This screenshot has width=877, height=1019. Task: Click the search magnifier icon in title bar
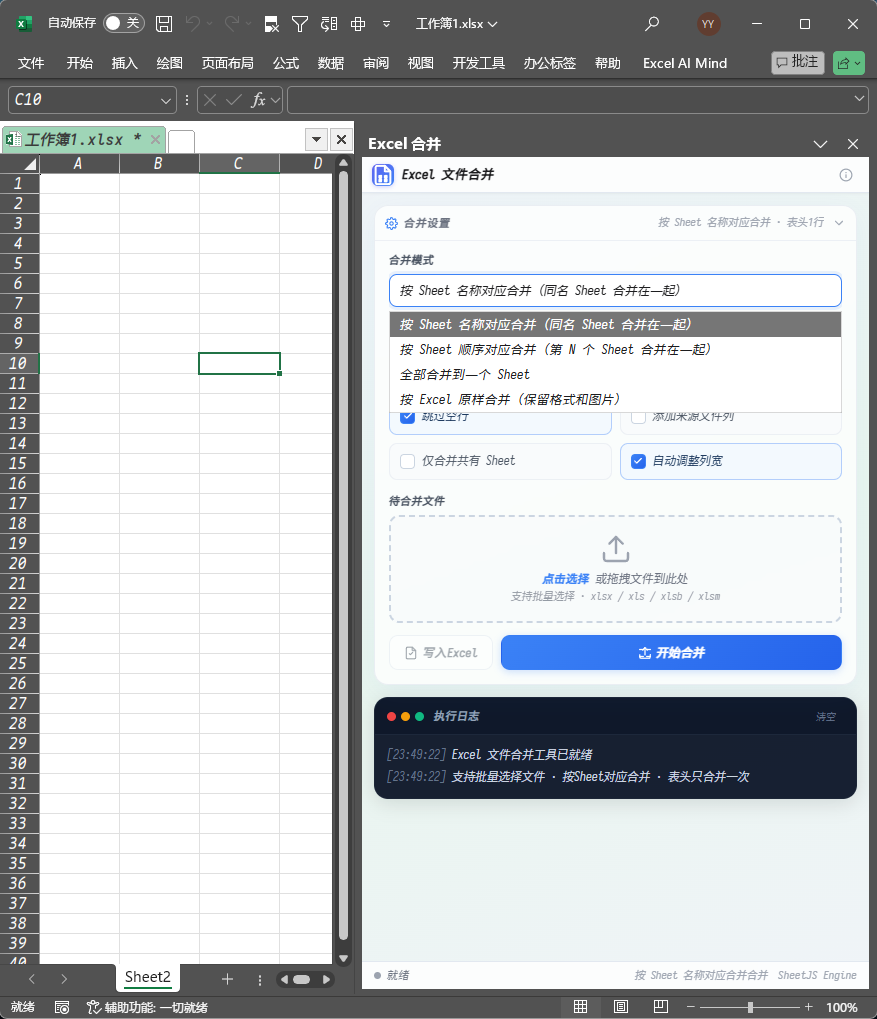click(651, 24)
